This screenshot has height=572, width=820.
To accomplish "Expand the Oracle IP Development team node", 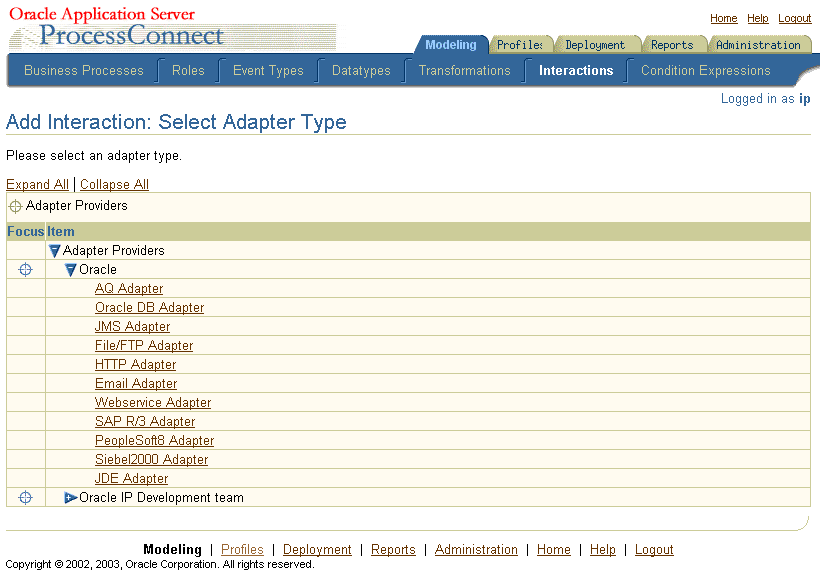I will point(71,498).
